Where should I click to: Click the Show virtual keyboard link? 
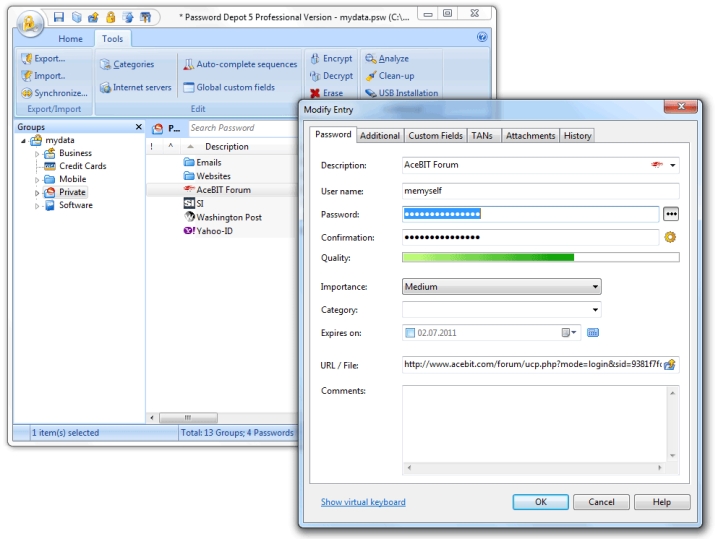363,502
